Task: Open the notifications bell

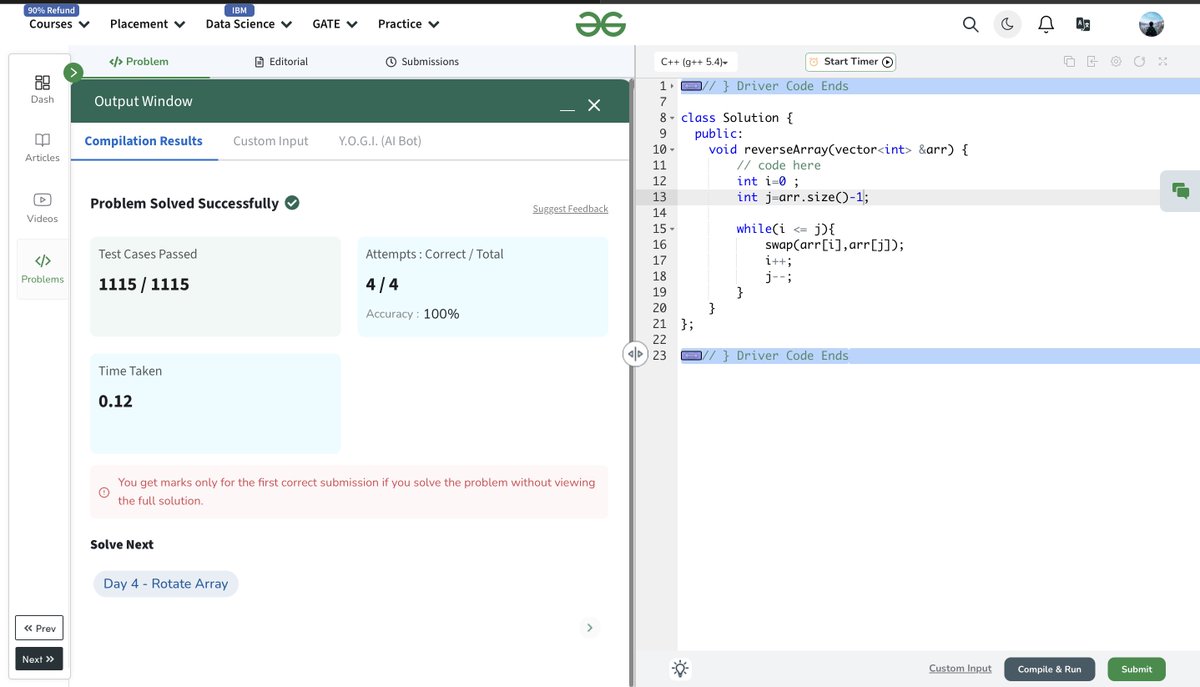Action: click(x=1045, y=24)
